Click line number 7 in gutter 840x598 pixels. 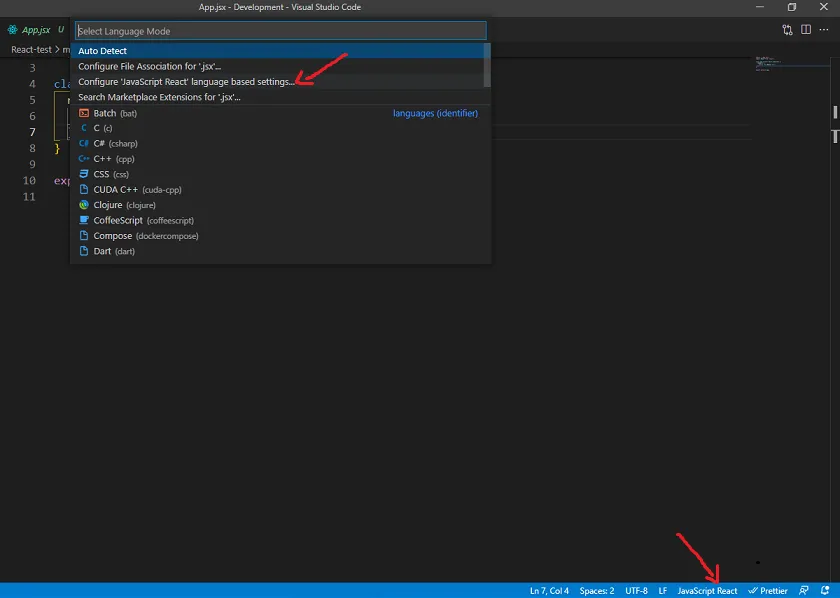(32, 132)
